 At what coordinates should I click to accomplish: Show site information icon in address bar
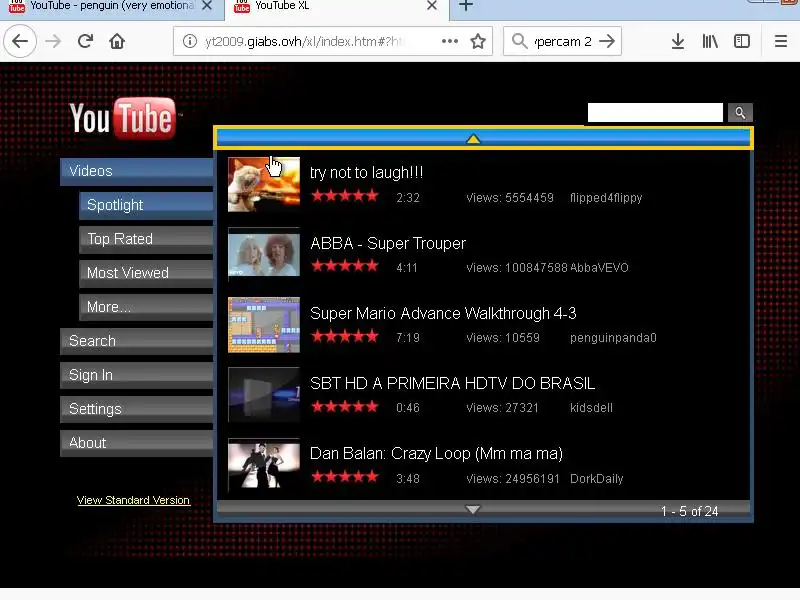[x=190, y=41]
